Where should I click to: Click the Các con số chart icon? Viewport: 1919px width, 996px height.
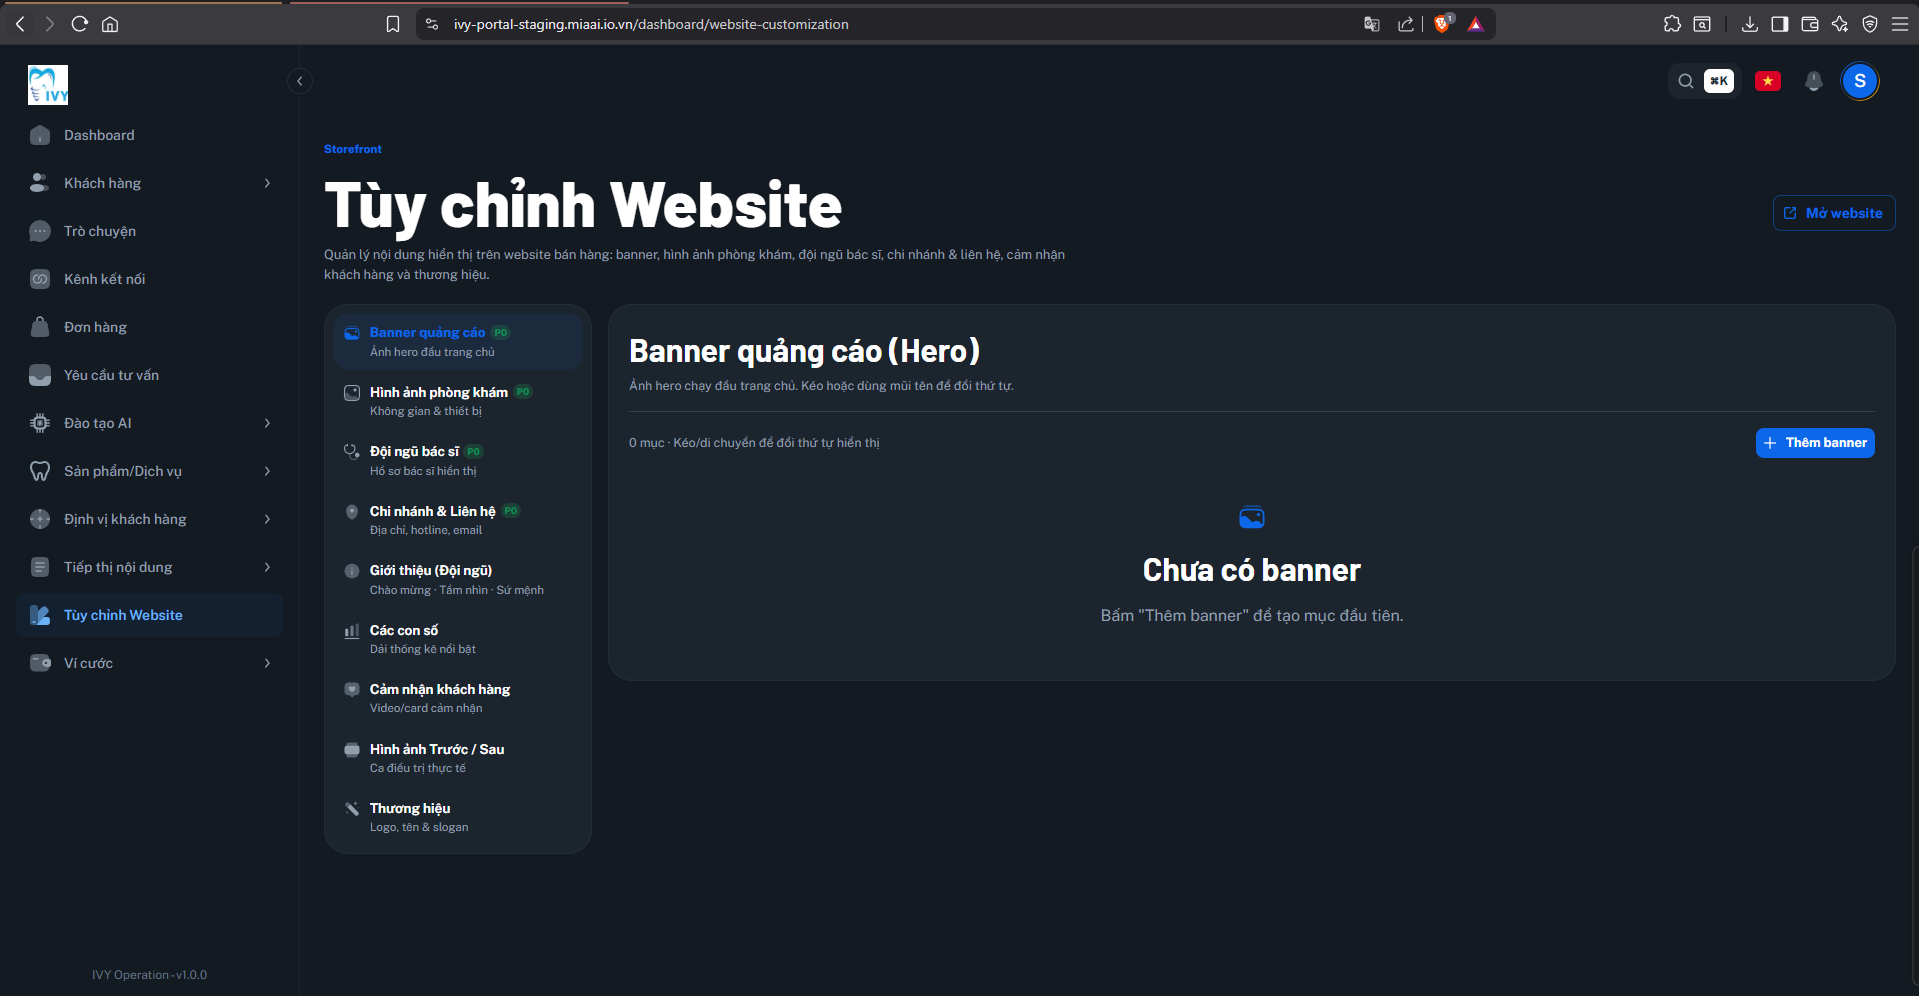click(352, 631)
